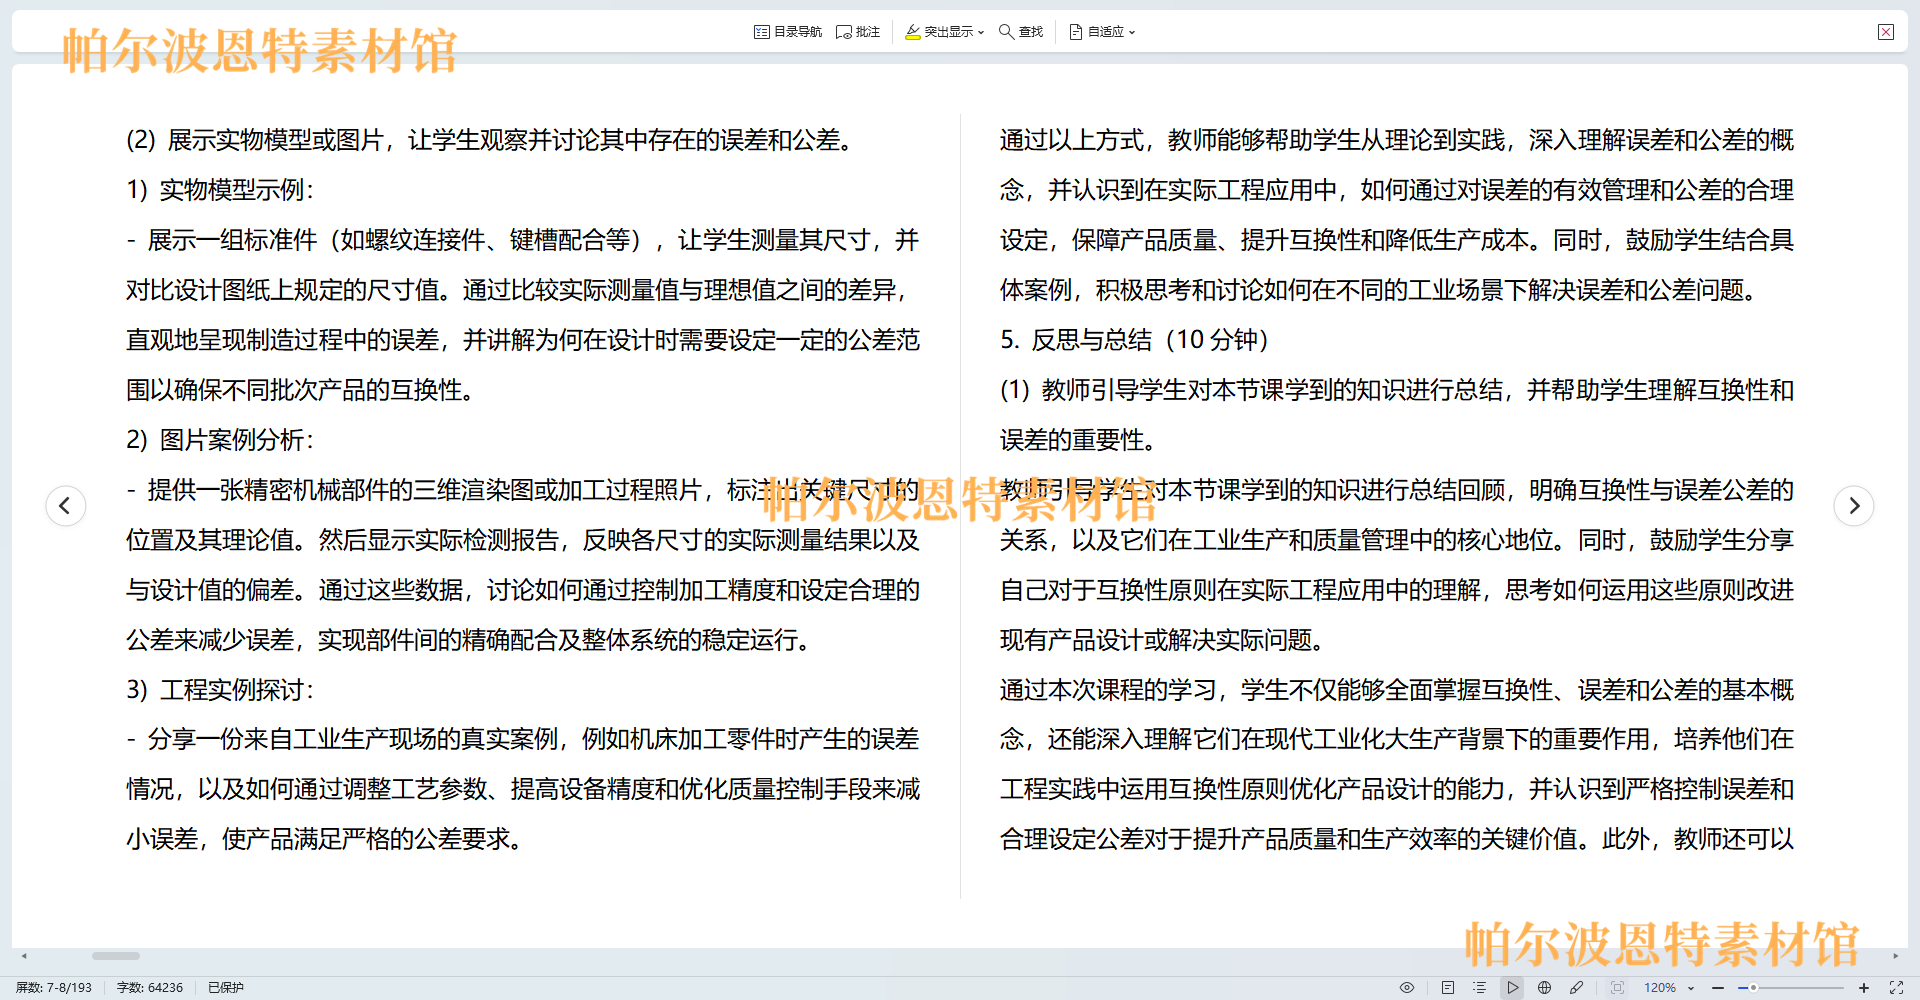The height and width of the screenshot is (1000, 1920).
Task: Expand the 突出显示 dropdown arrow
Action: (981, 32)
